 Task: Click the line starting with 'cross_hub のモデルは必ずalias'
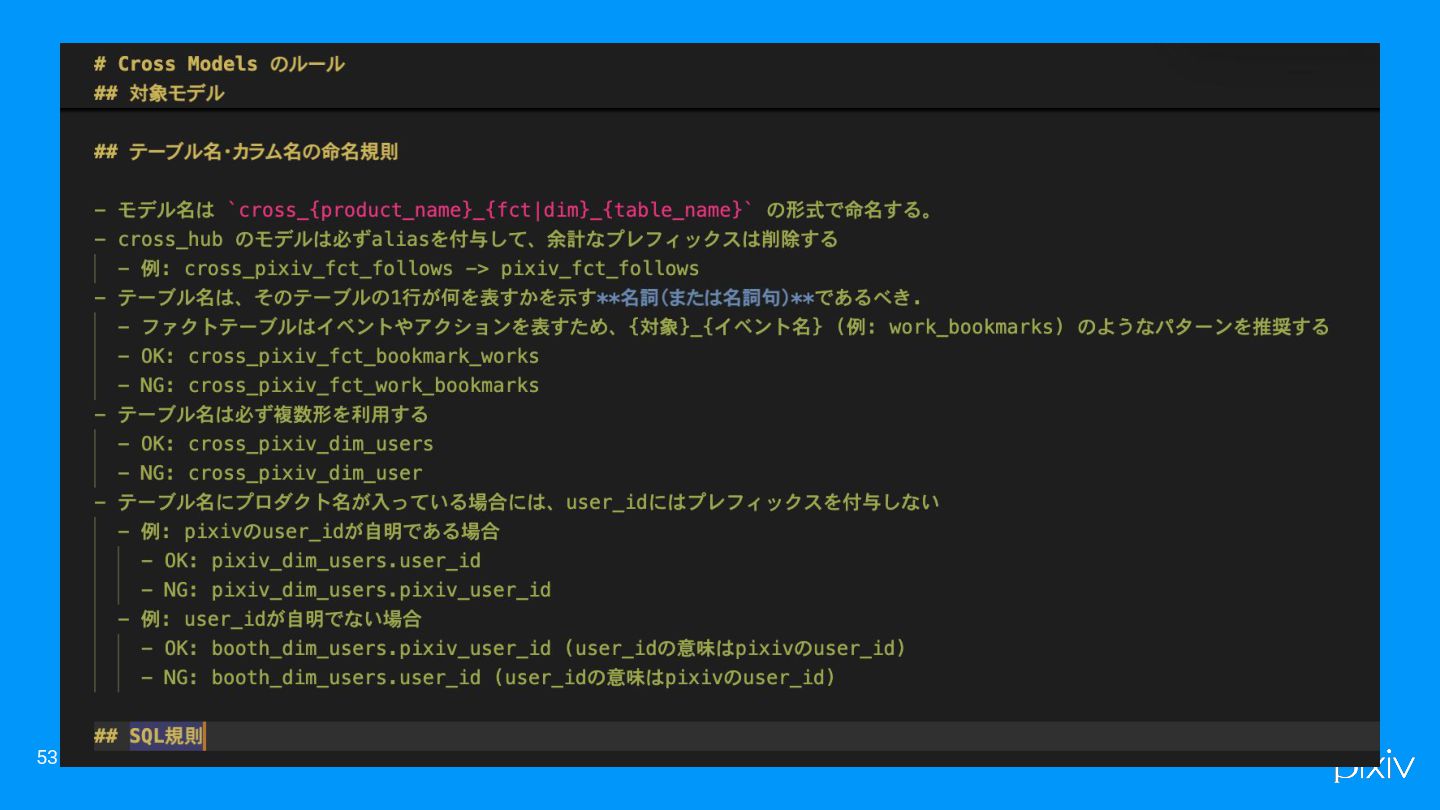click(x=466, y=239)
